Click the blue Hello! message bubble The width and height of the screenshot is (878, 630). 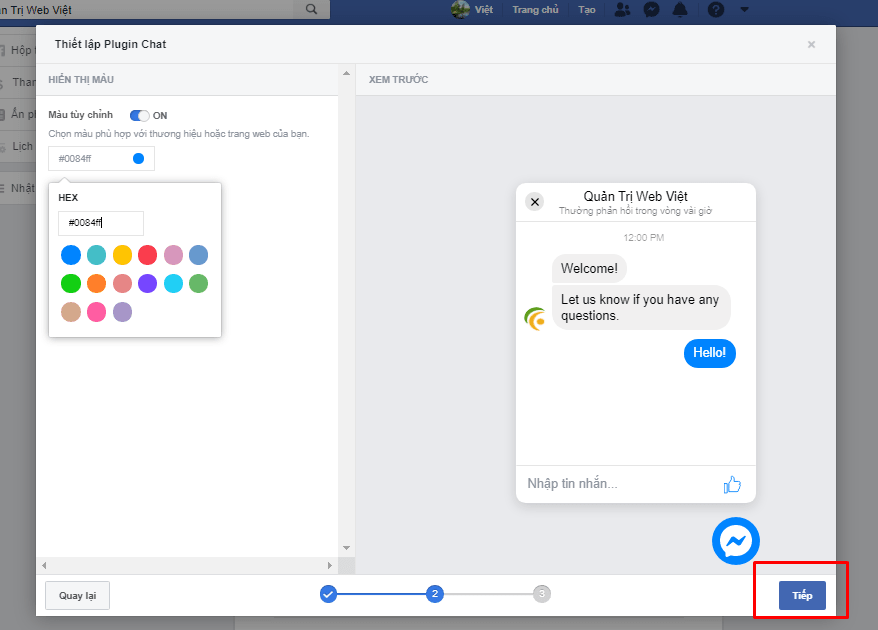(x=709, y=353)
